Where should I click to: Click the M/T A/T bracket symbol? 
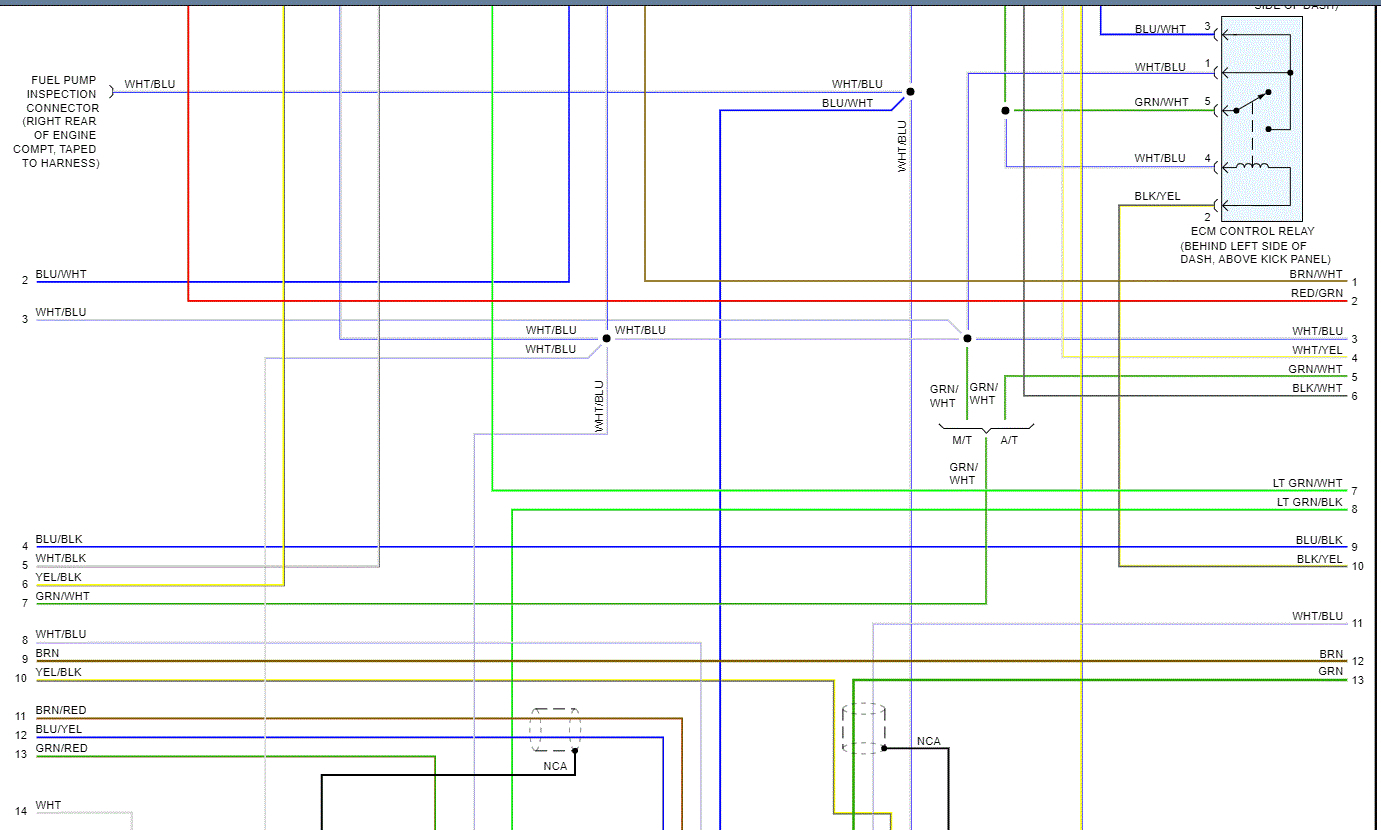click(x=986, y=428)
